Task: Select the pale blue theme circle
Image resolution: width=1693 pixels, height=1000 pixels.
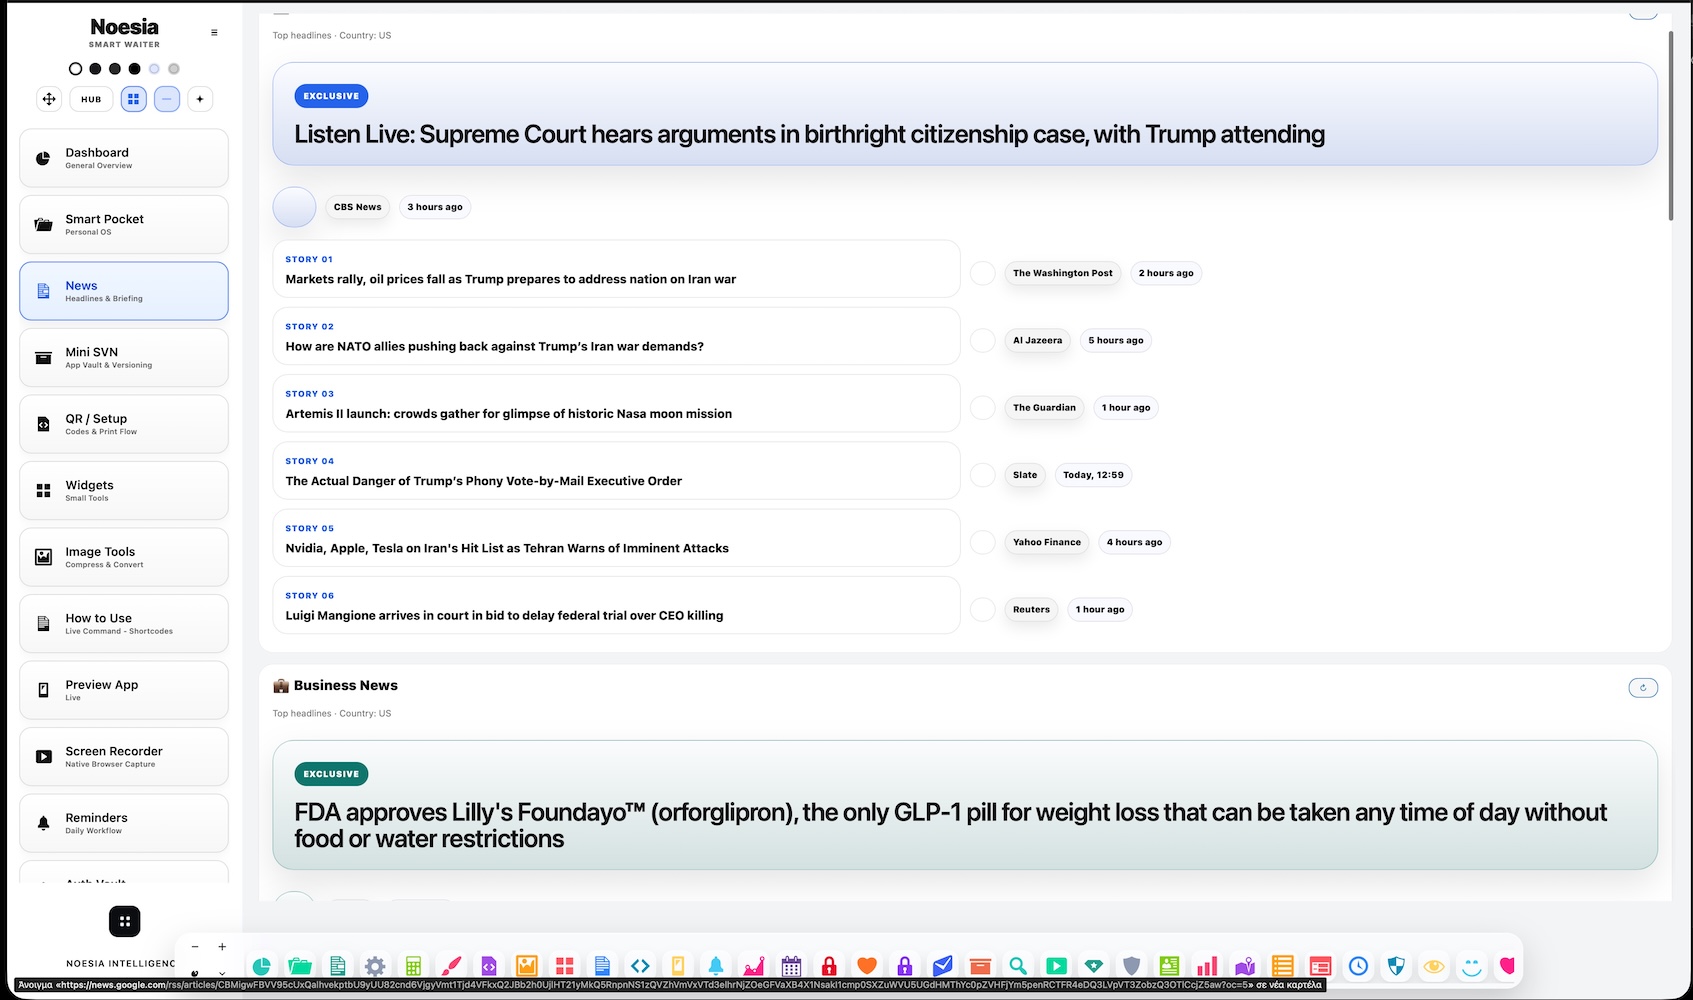Action: [154, 69]
